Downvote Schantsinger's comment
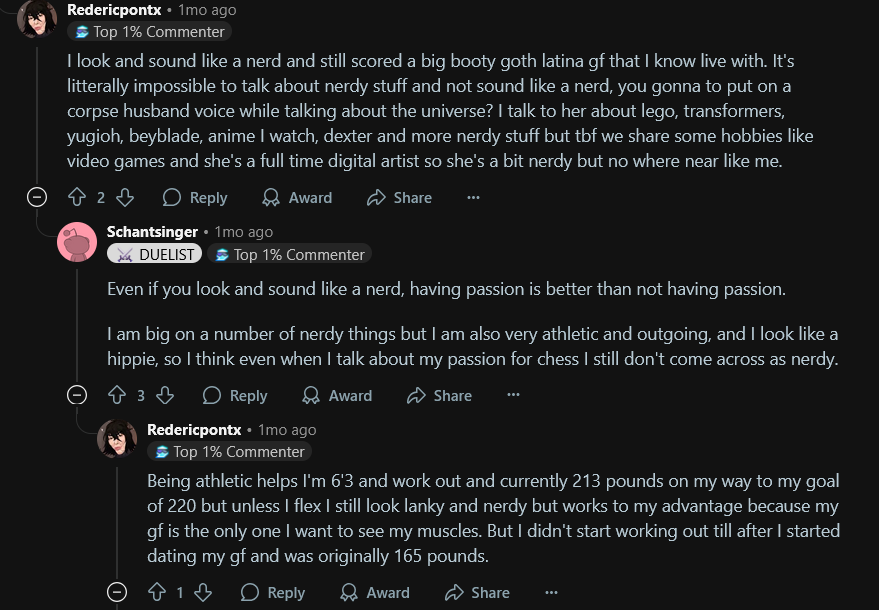This screenshot has width=879, height=610. point(166,396)
